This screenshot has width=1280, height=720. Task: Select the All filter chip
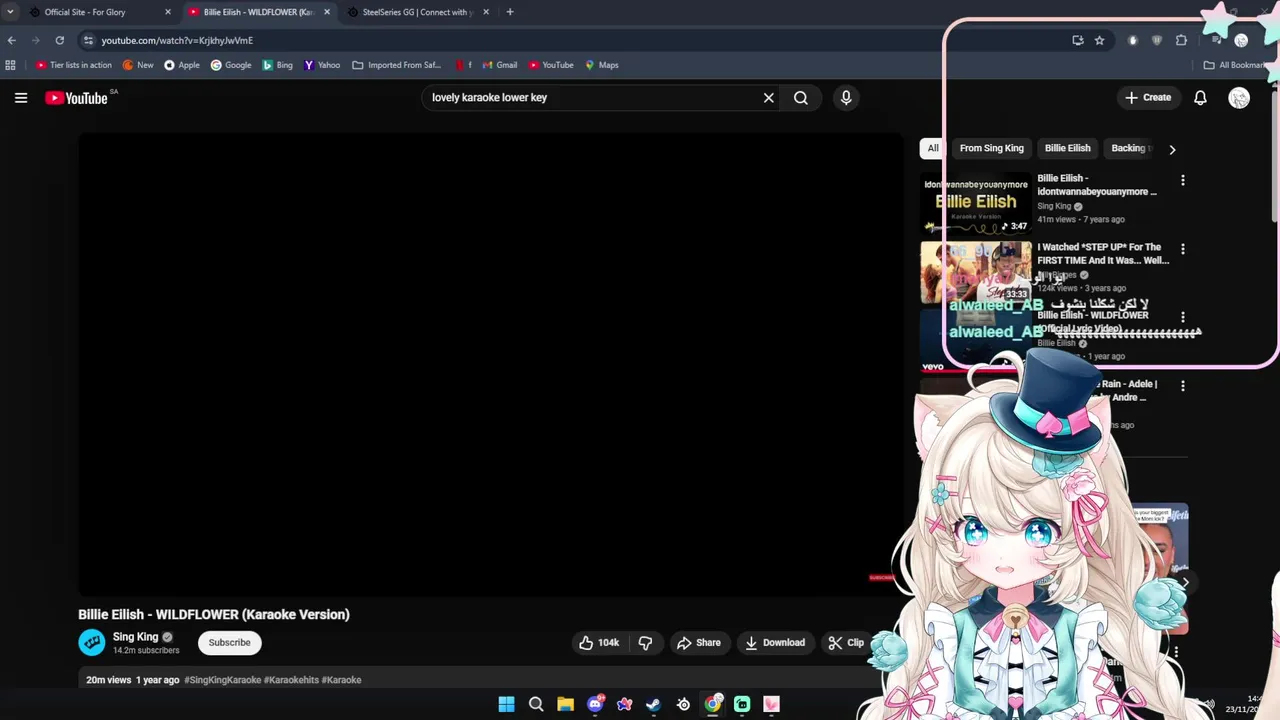click(x=933, y=148)
